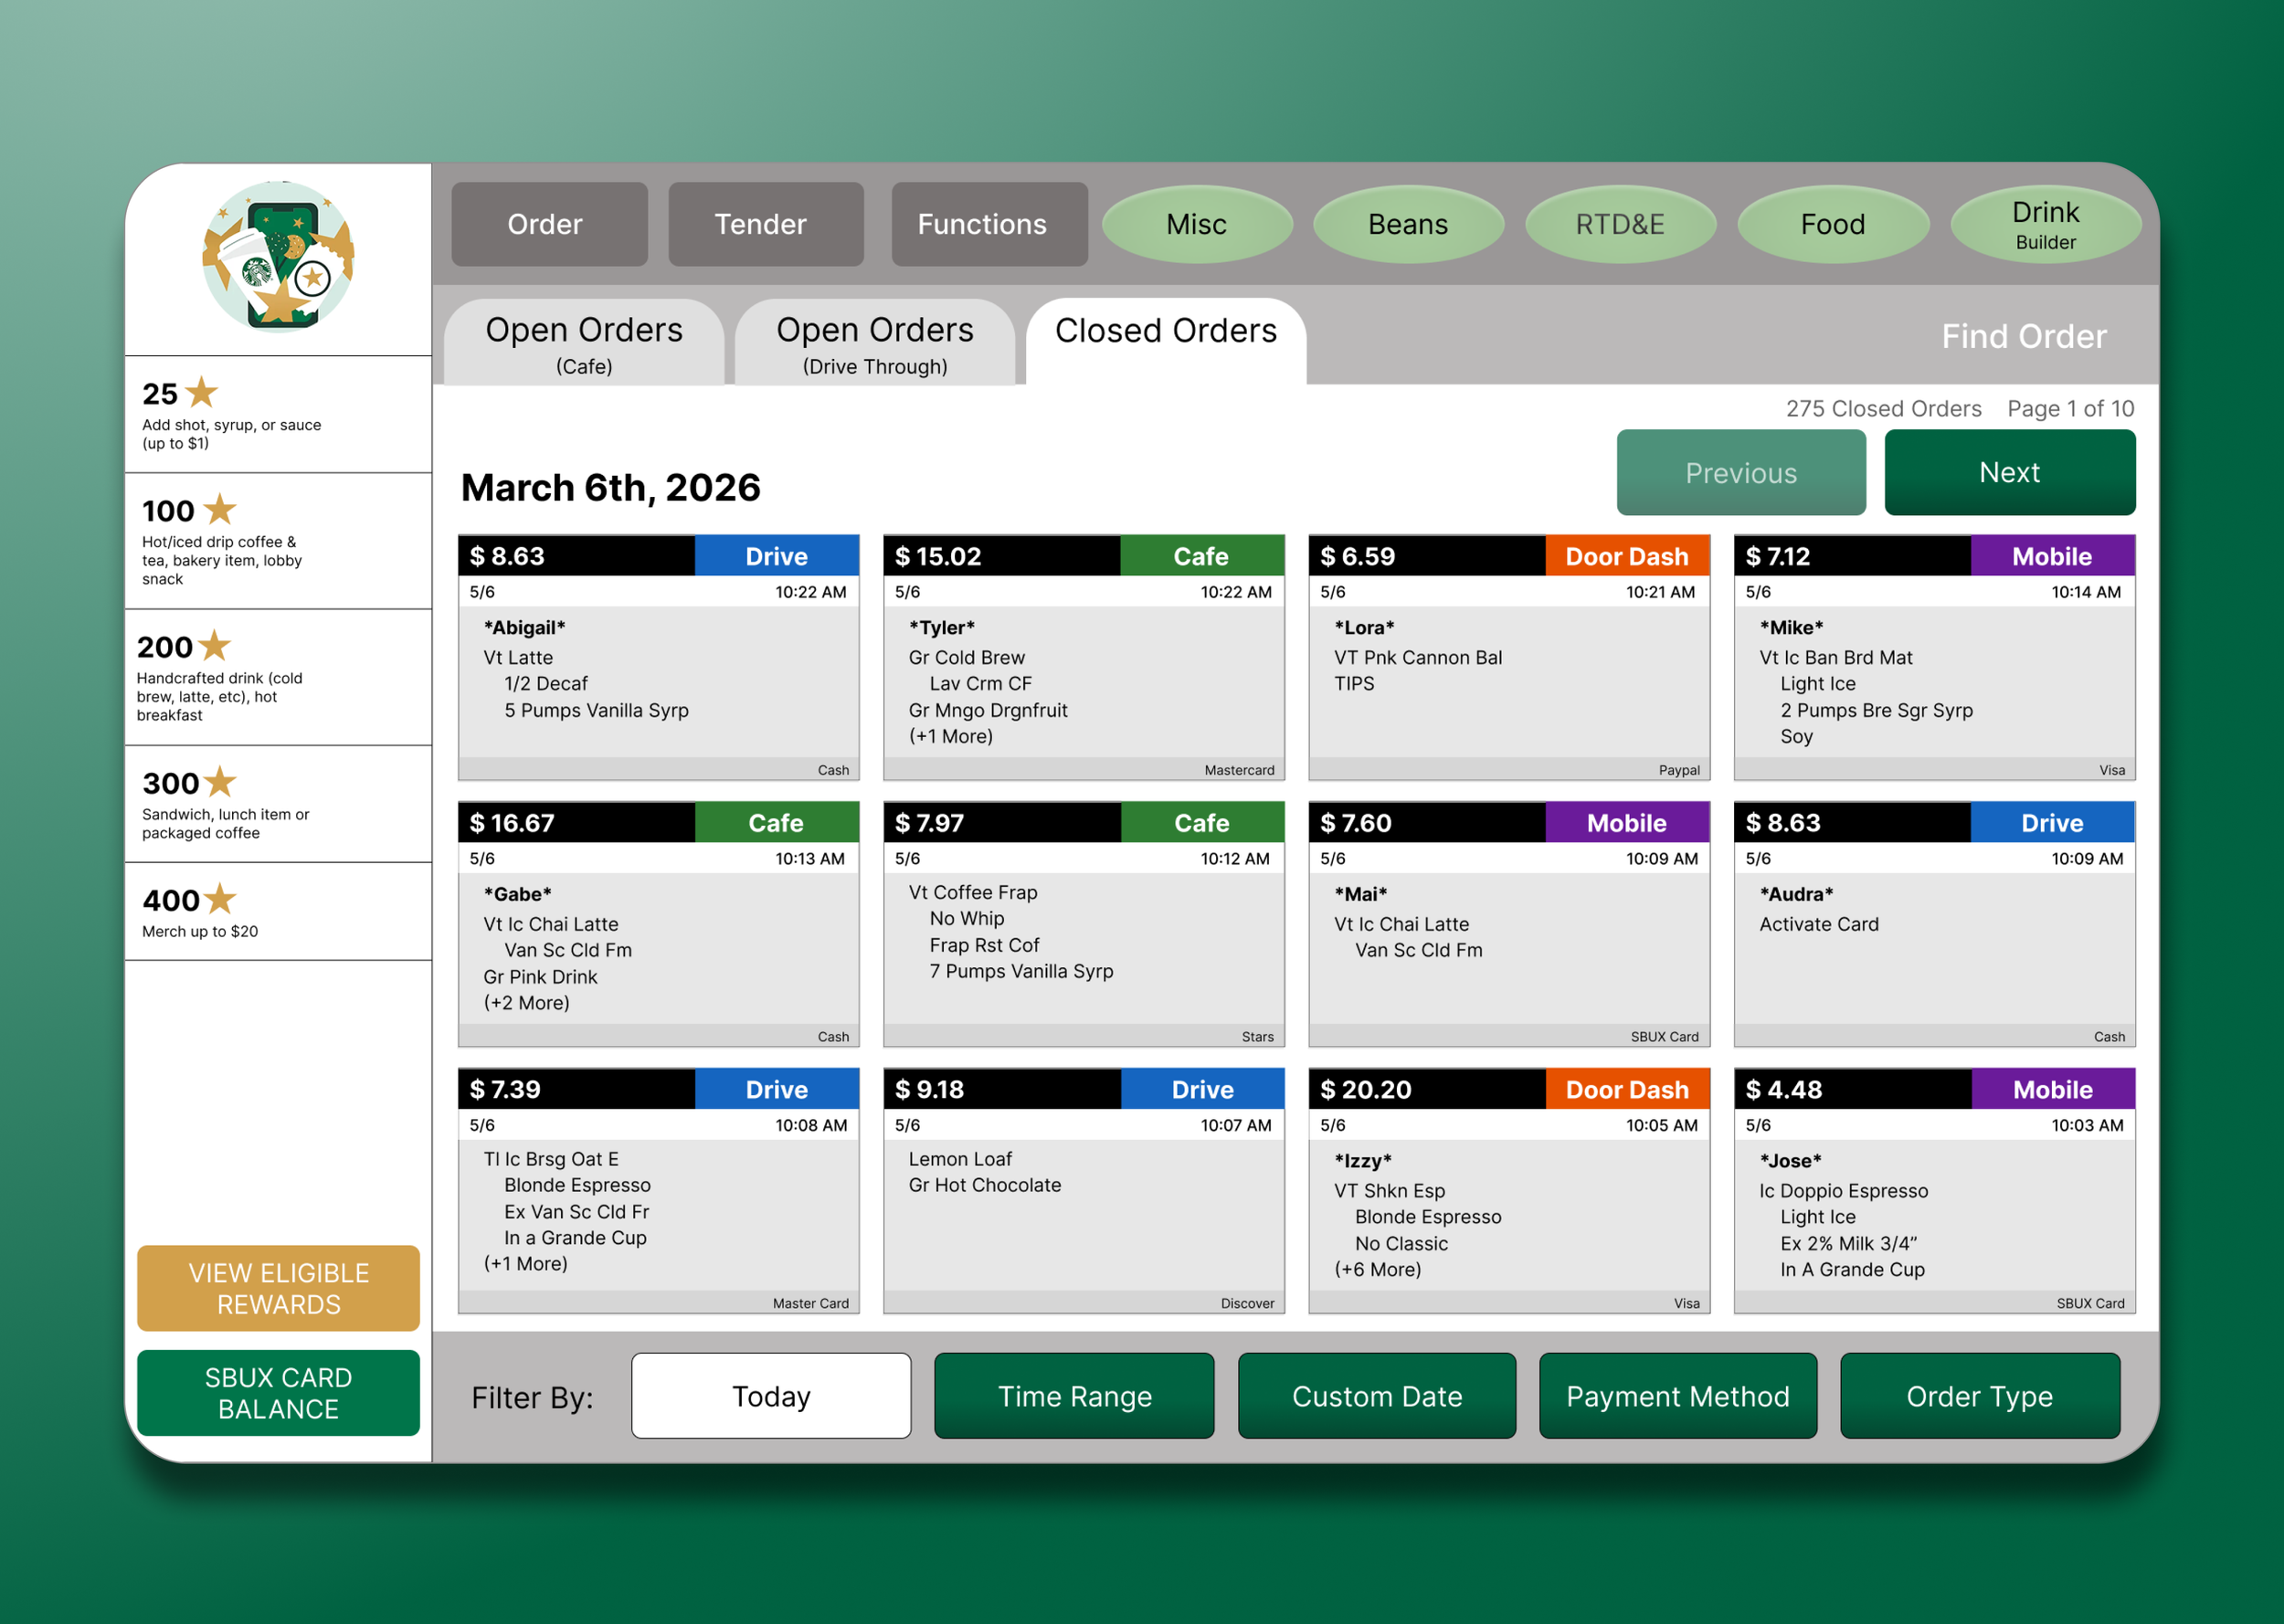Screen dimensions: 2284x1624
Task: Open the $7.39 Drive order
Action: [659, 1191]
